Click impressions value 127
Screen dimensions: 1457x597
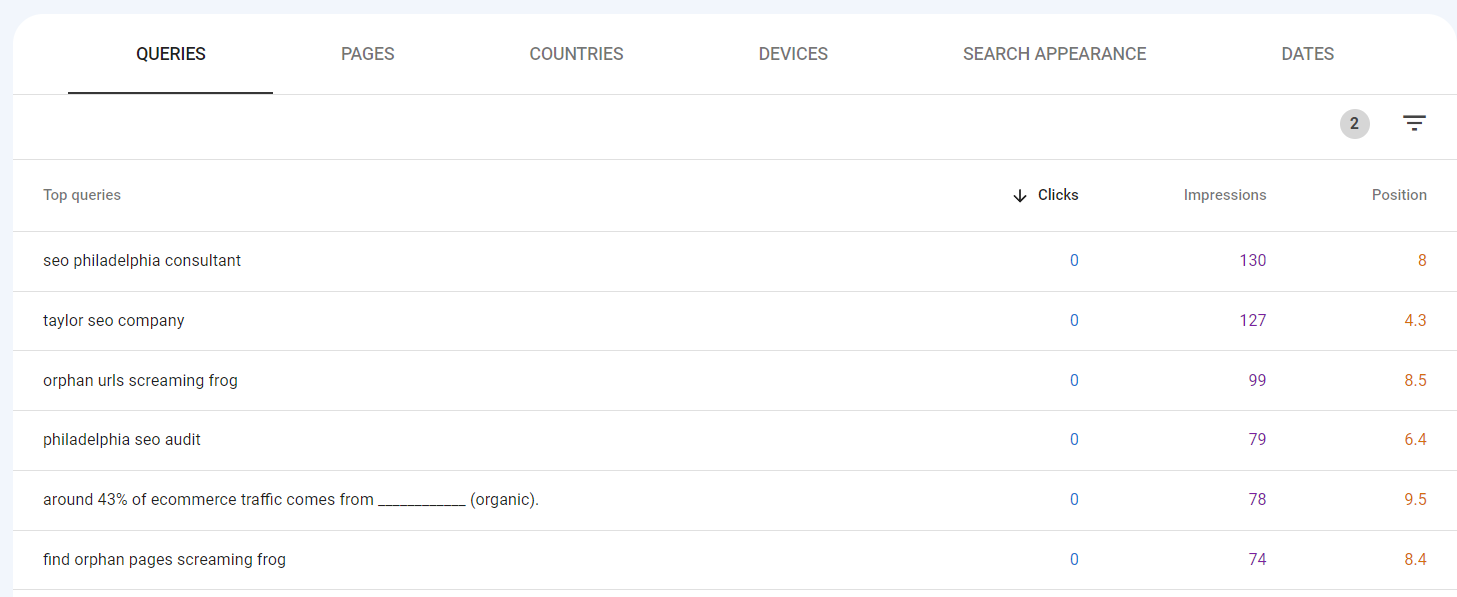click(1253, 320)
